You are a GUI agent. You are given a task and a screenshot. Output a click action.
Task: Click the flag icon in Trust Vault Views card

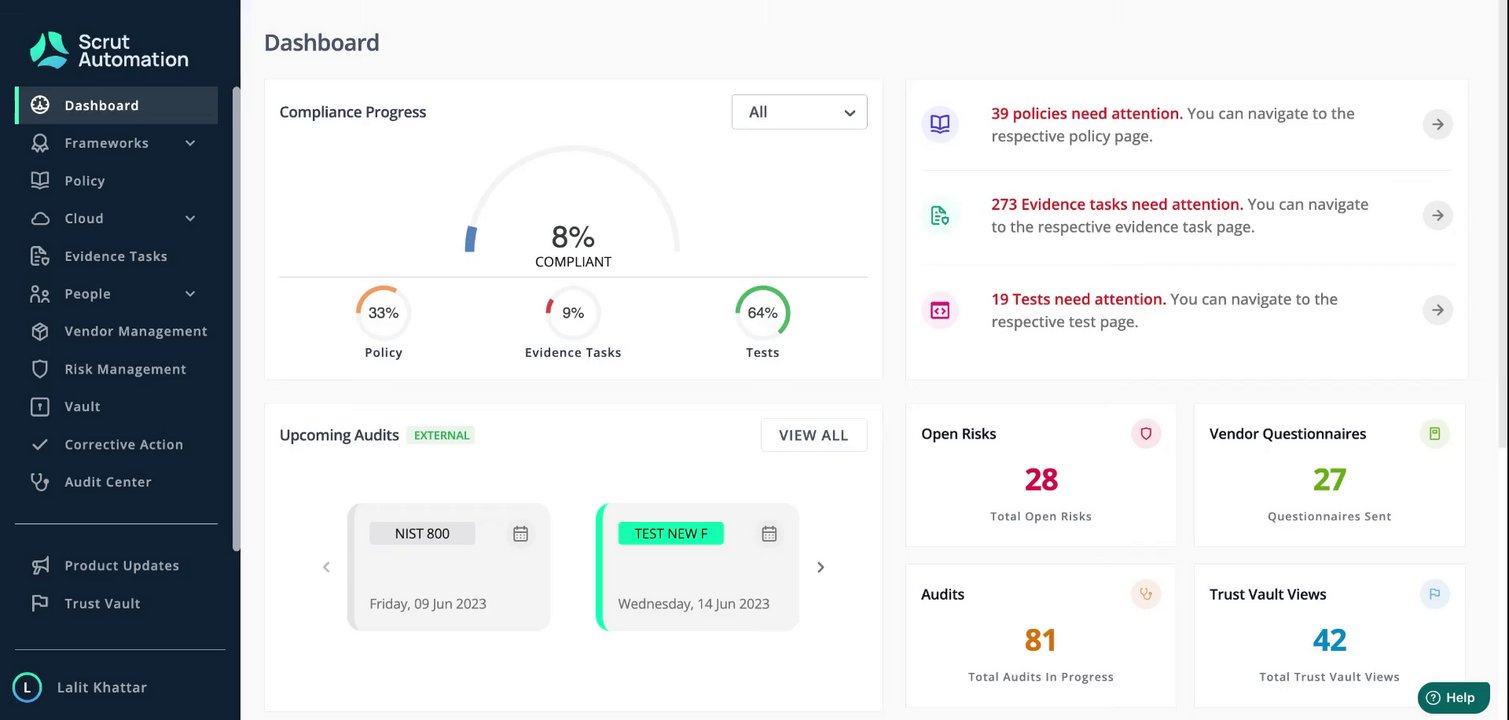point(1434,594)
